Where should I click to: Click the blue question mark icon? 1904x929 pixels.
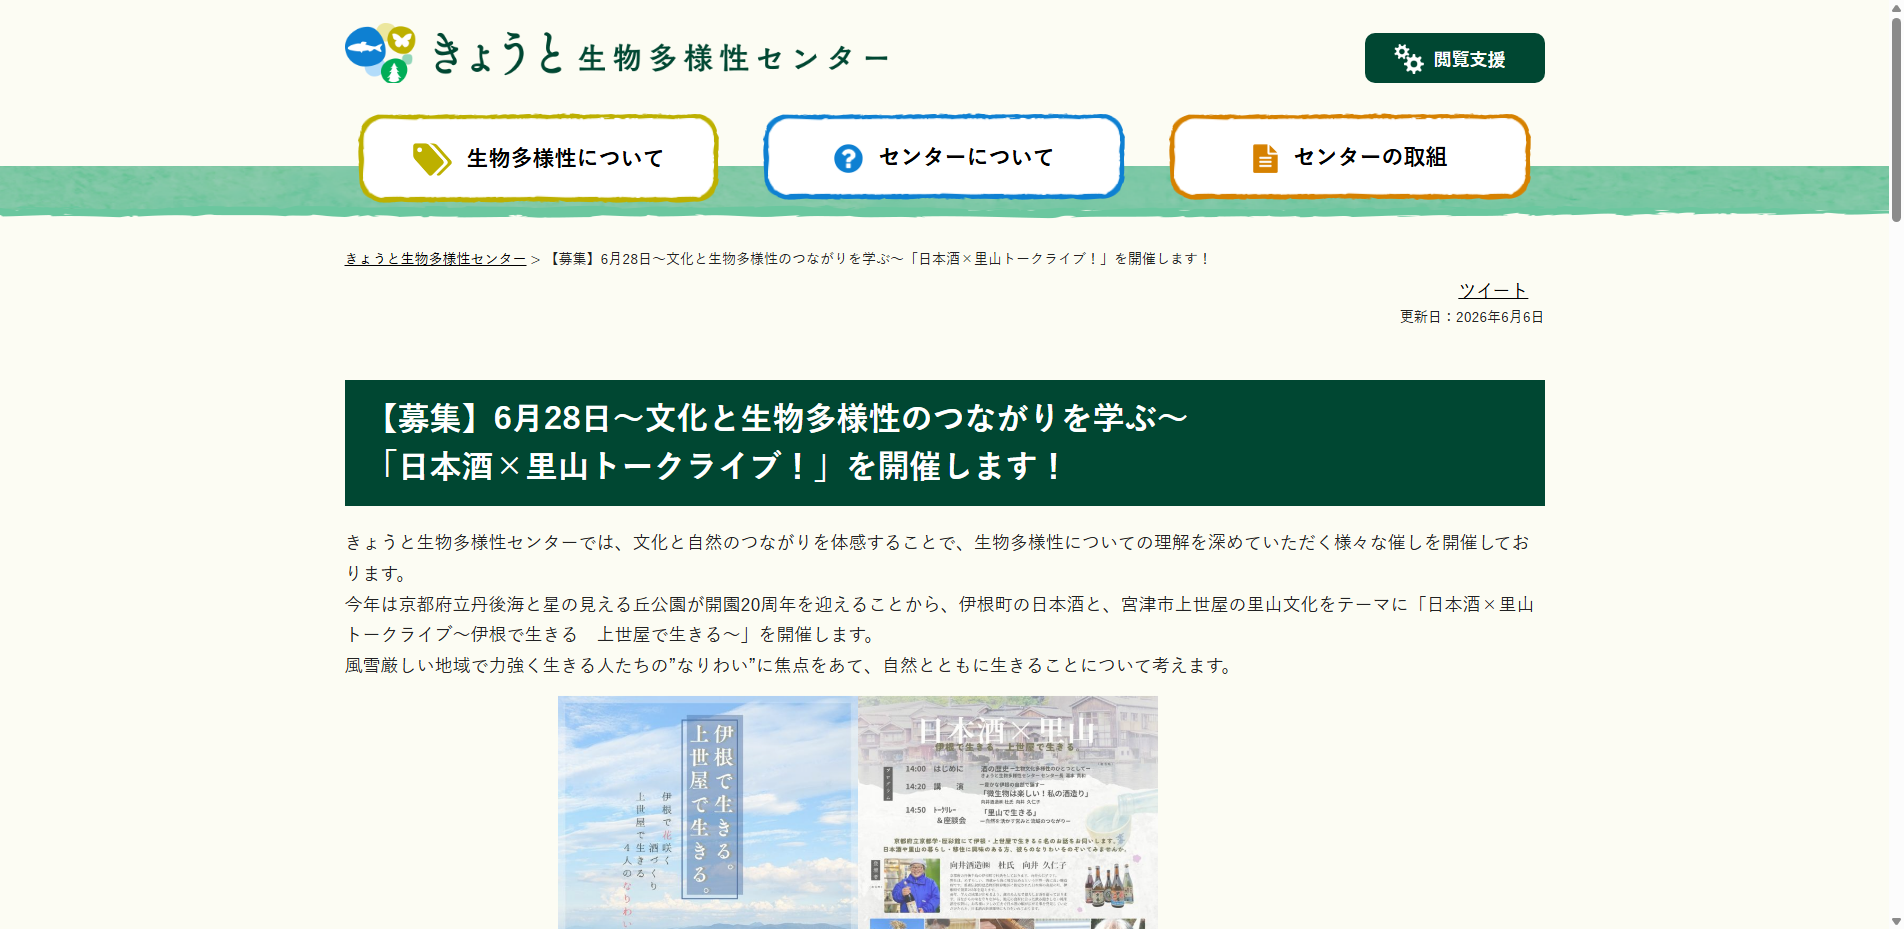848,158
